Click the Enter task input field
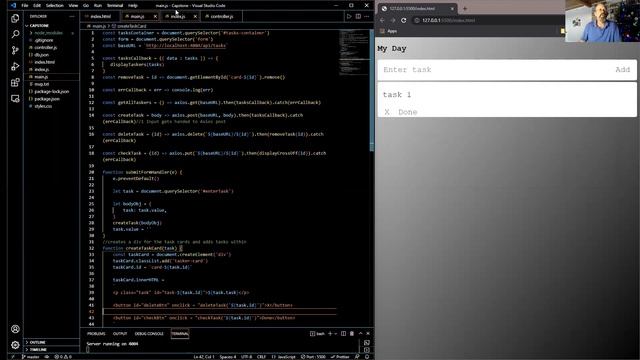This screenshot has width=640, height=360. [495, 69]
